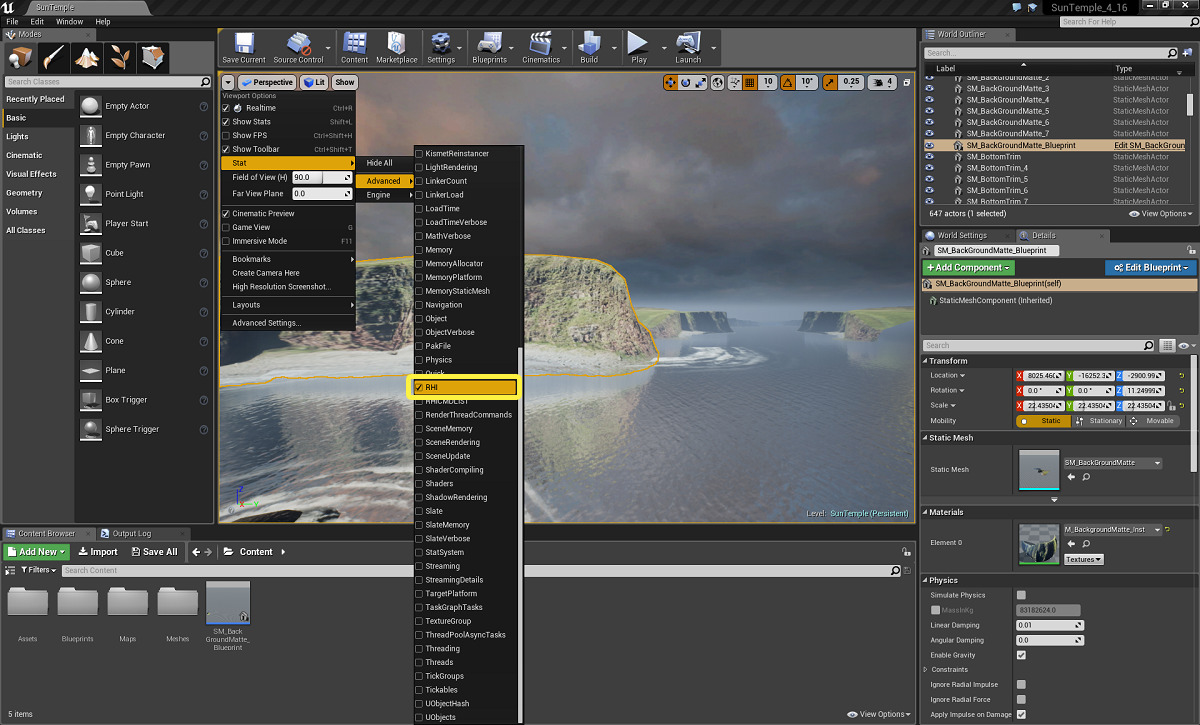Hide SM_BottomTrim using its eye icon

[930, 157]
